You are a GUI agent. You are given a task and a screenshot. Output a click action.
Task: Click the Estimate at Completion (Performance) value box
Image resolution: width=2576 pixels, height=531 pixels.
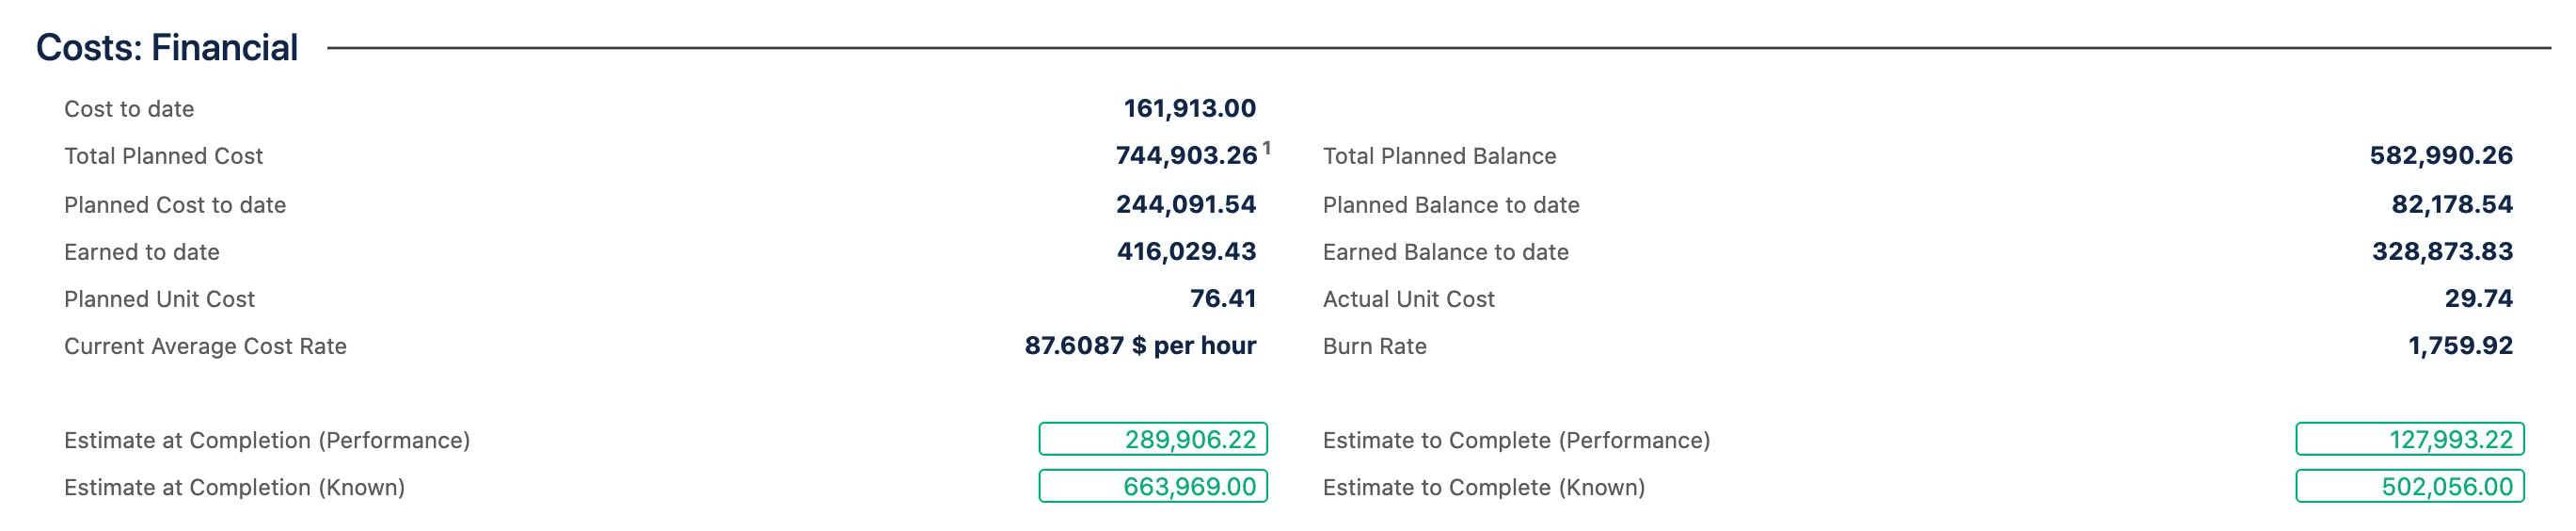pyautogui.click(x=1153, y=439)
